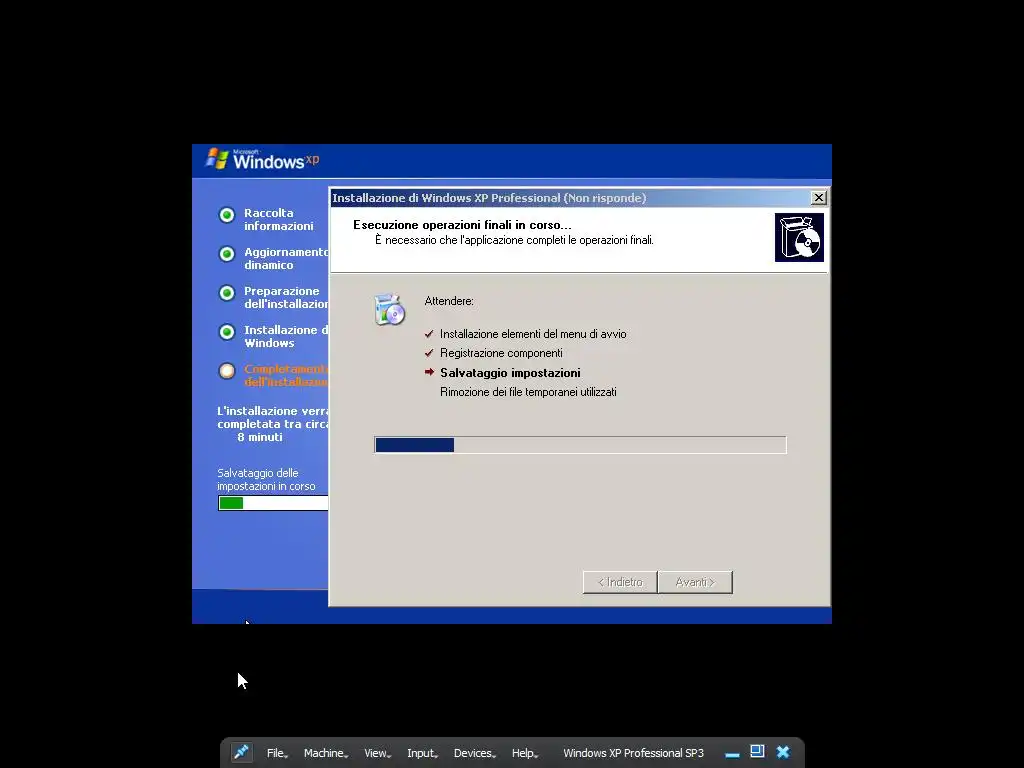Select the Raccolta informazioni step indicator
1024x768 pixels.
click(x=227, y=215)
